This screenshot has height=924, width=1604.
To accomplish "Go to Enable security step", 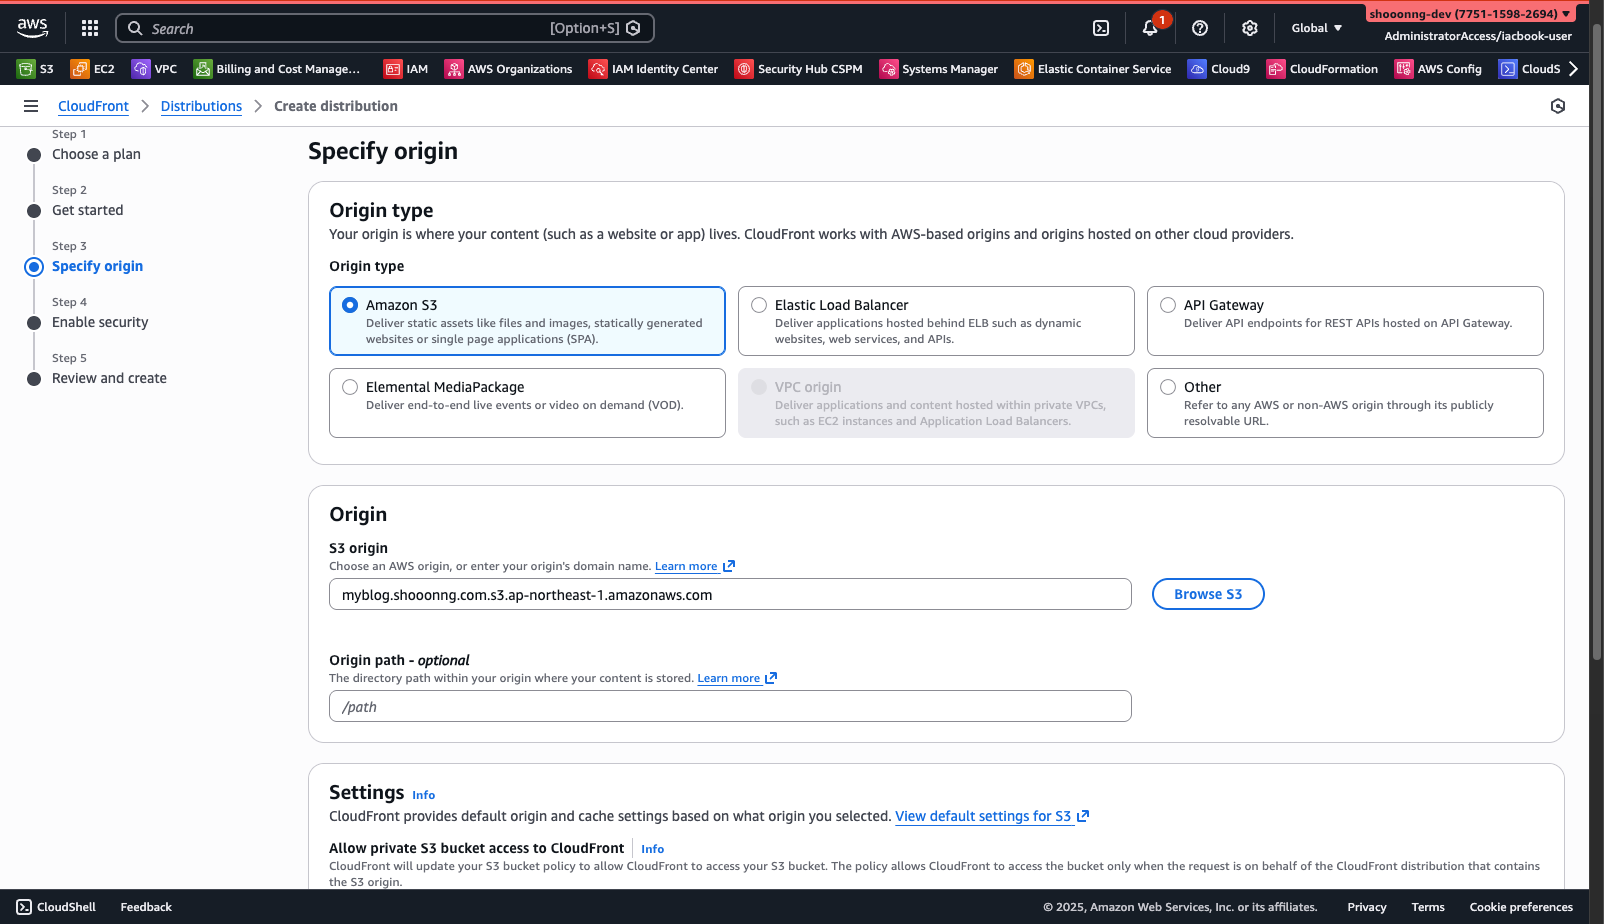I will 100,322.
